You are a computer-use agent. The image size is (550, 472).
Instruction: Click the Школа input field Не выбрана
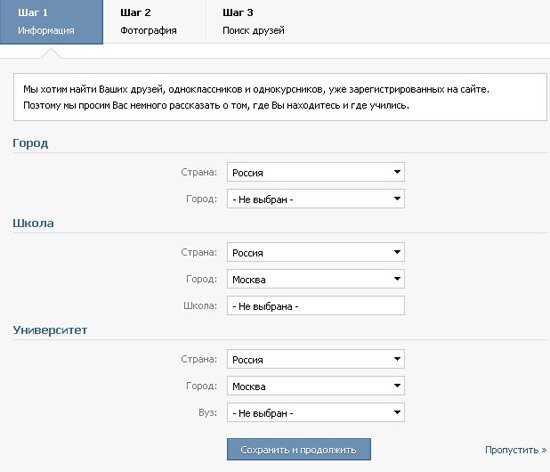click(x=316, y=306)
